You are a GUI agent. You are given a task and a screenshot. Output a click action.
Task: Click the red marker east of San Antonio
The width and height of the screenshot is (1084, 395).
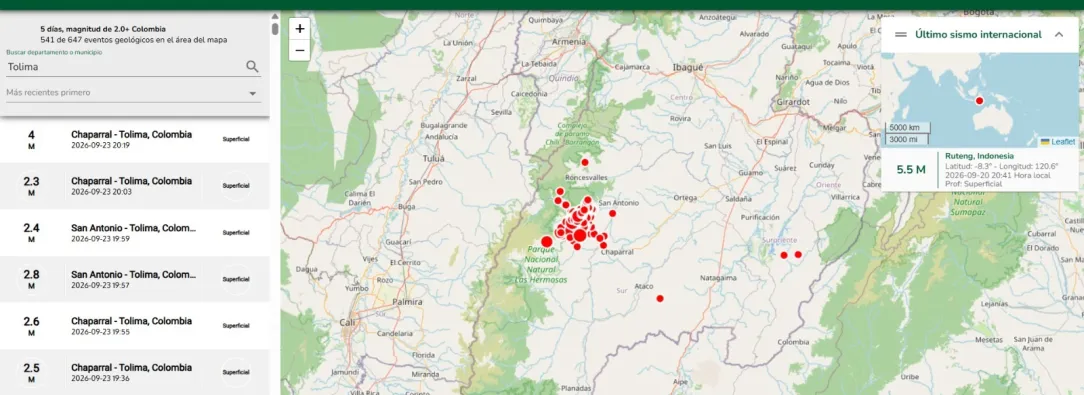coord(613,213)
